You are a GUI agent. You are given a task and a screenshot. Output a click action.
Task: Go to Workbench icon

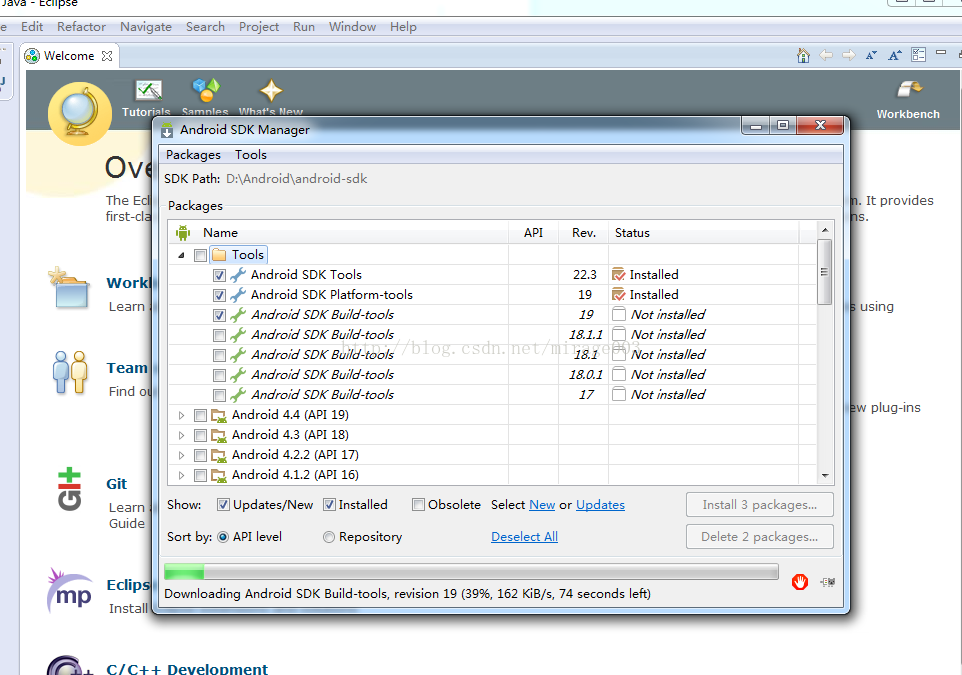(909, 89)
